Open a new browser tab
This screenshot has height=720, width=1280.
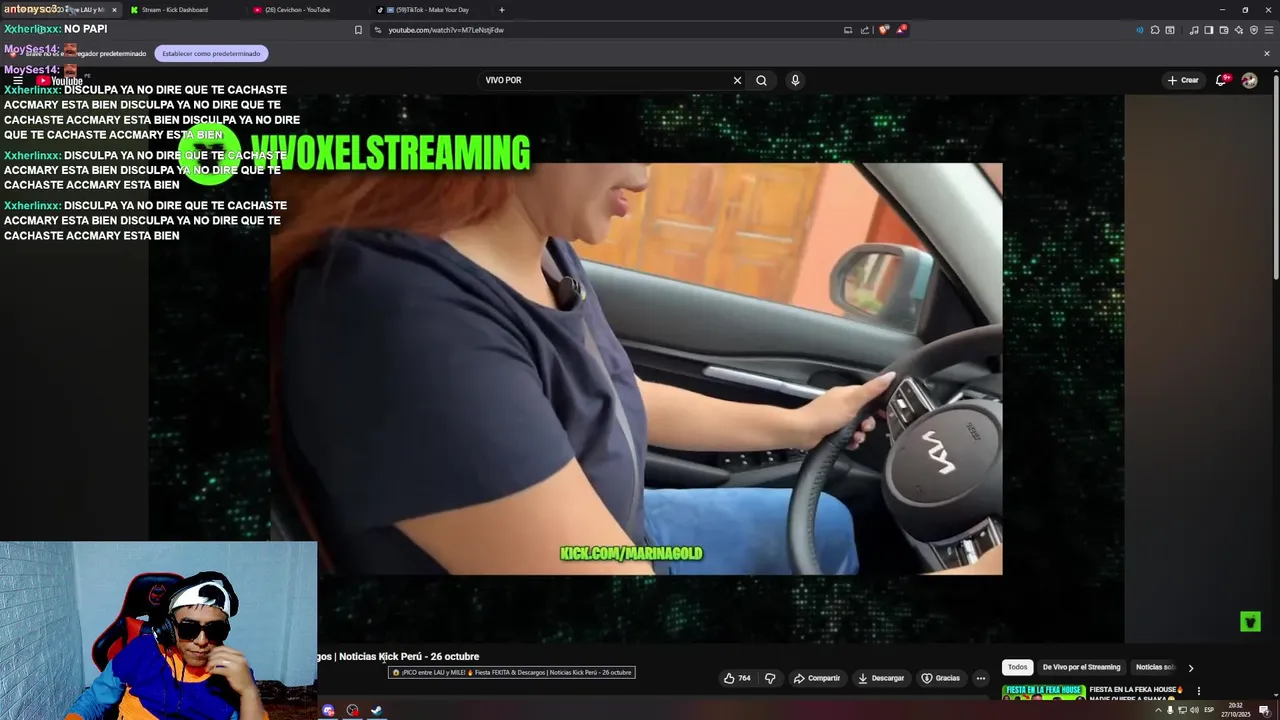click(x=502, y=10)
